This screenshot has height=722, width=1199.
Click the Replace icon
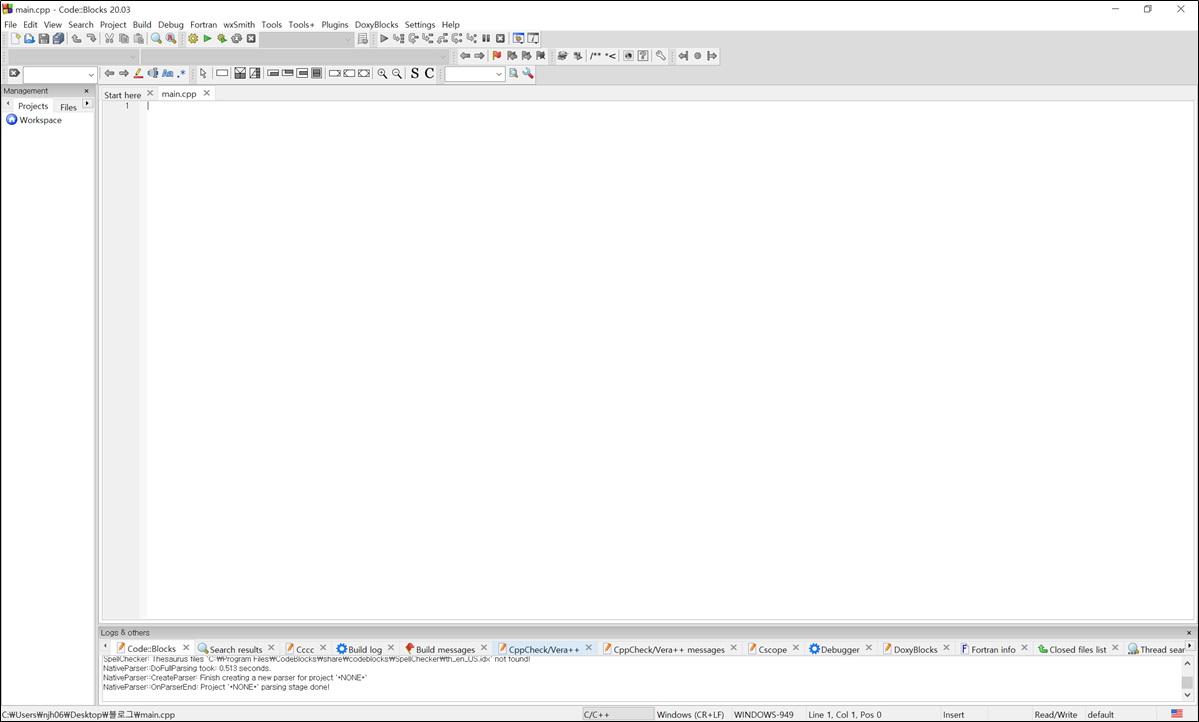pos(171,38)
